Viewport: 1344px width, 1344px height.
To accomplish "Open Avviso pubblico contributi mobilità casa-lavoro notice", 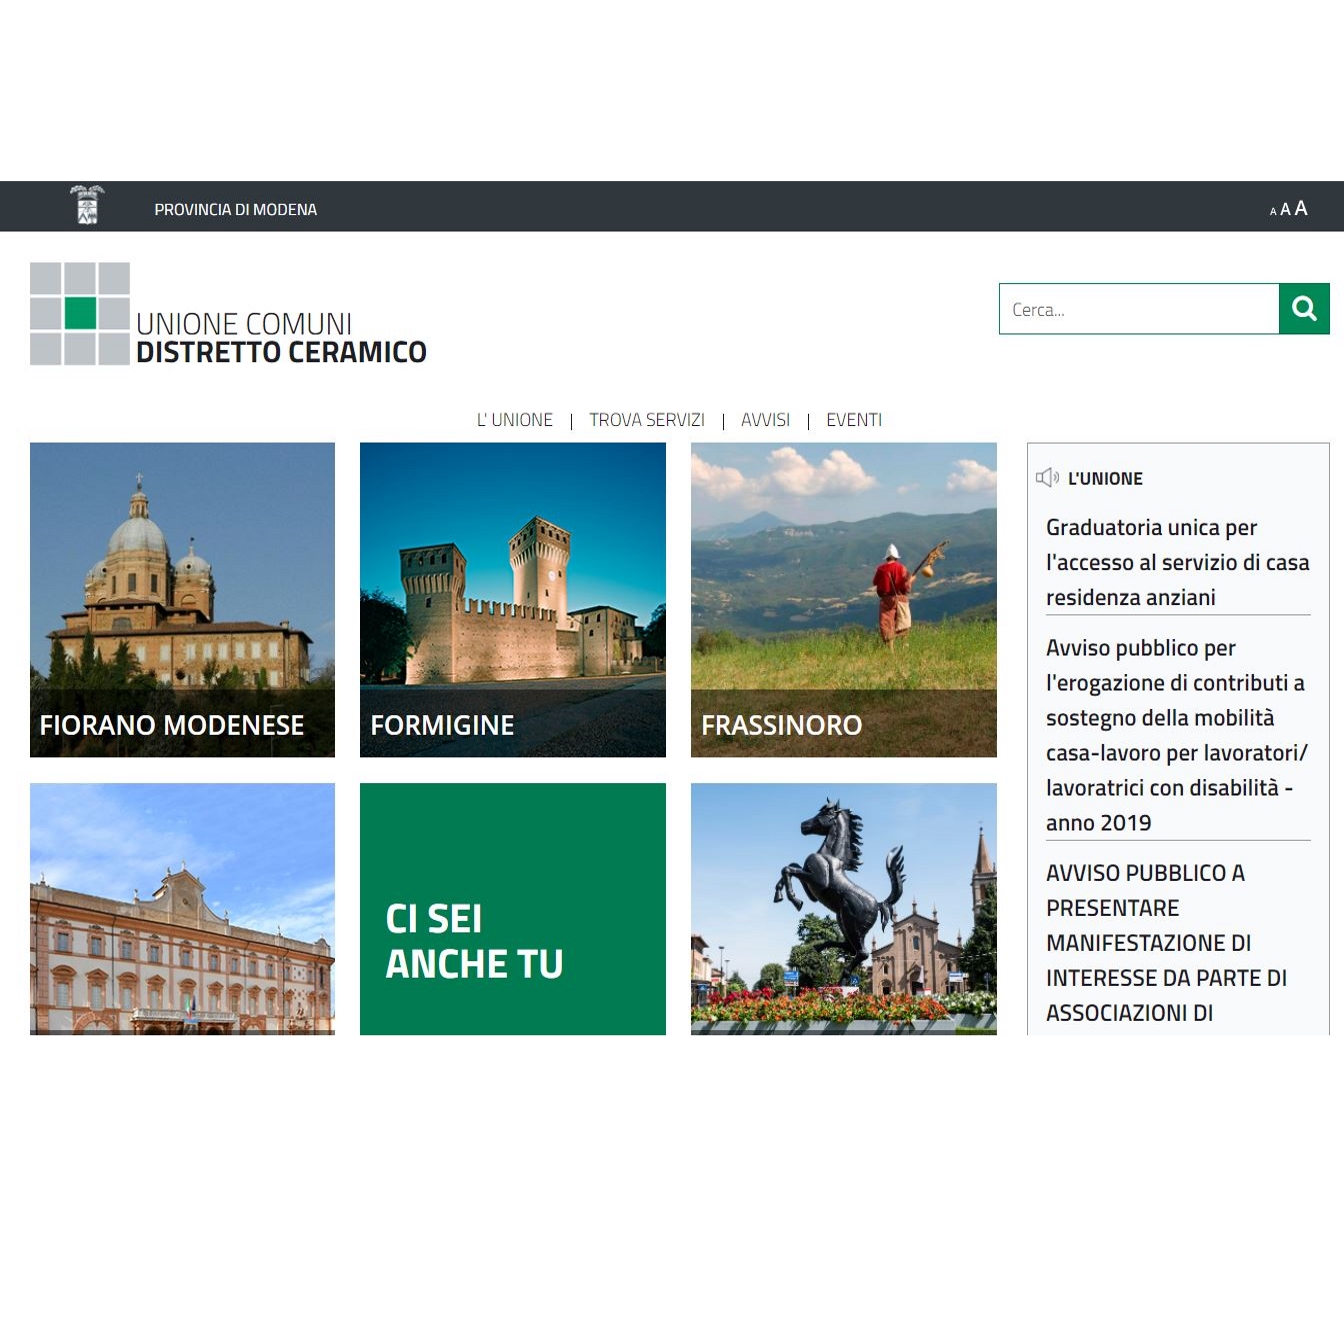I will pos(1177,735).
